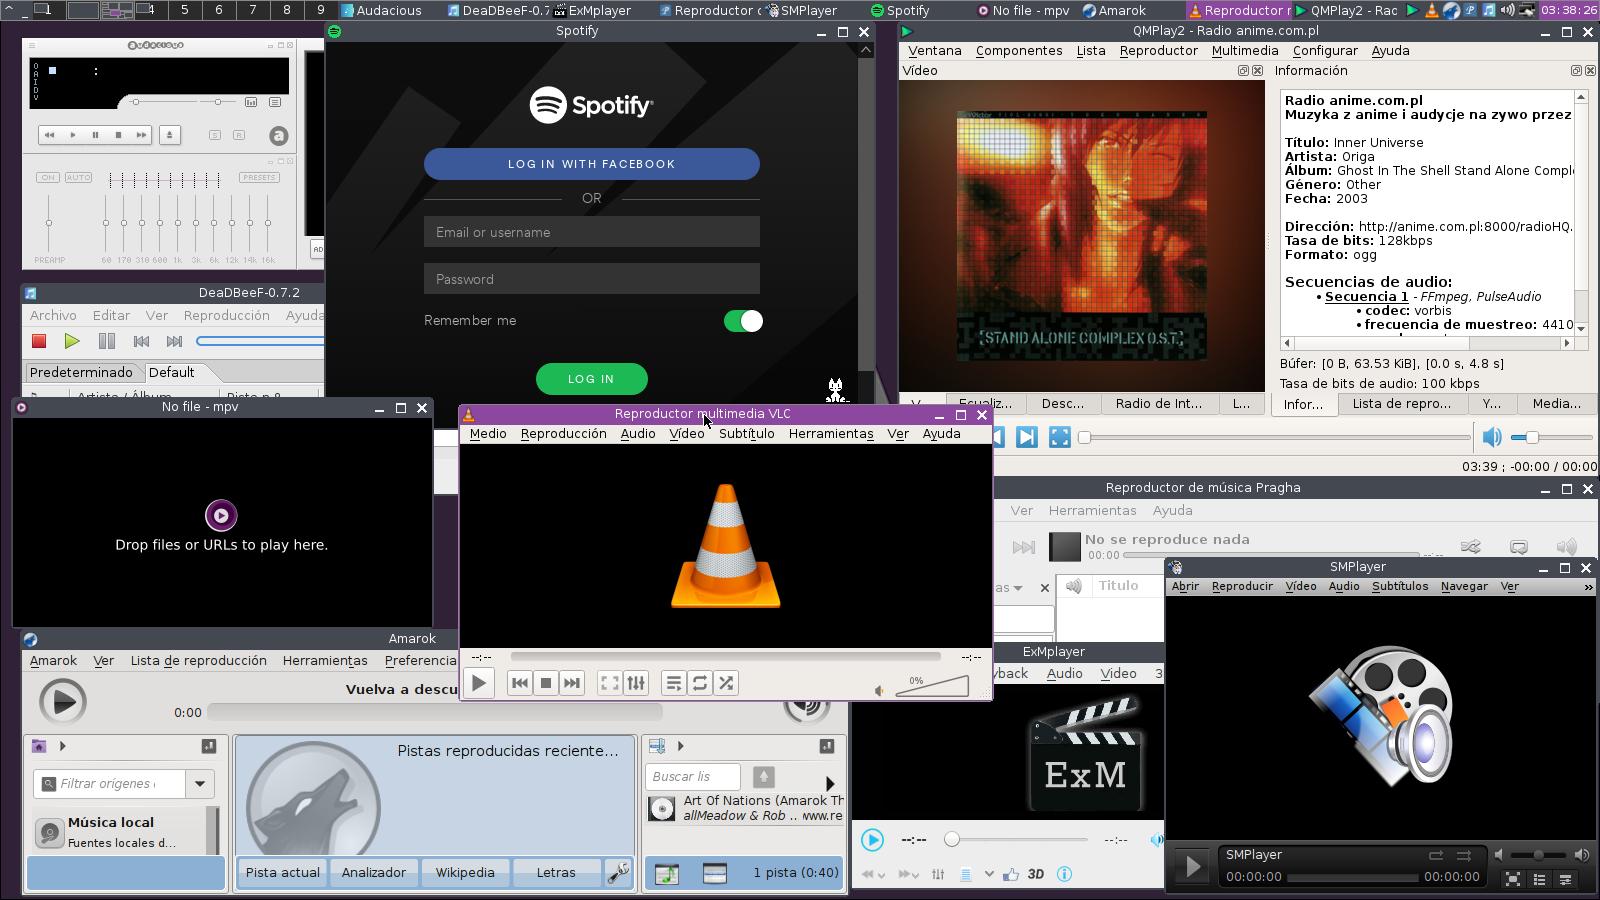Open SMPlayer playlist icon
1600x900 pixels.
point(1539,879)
